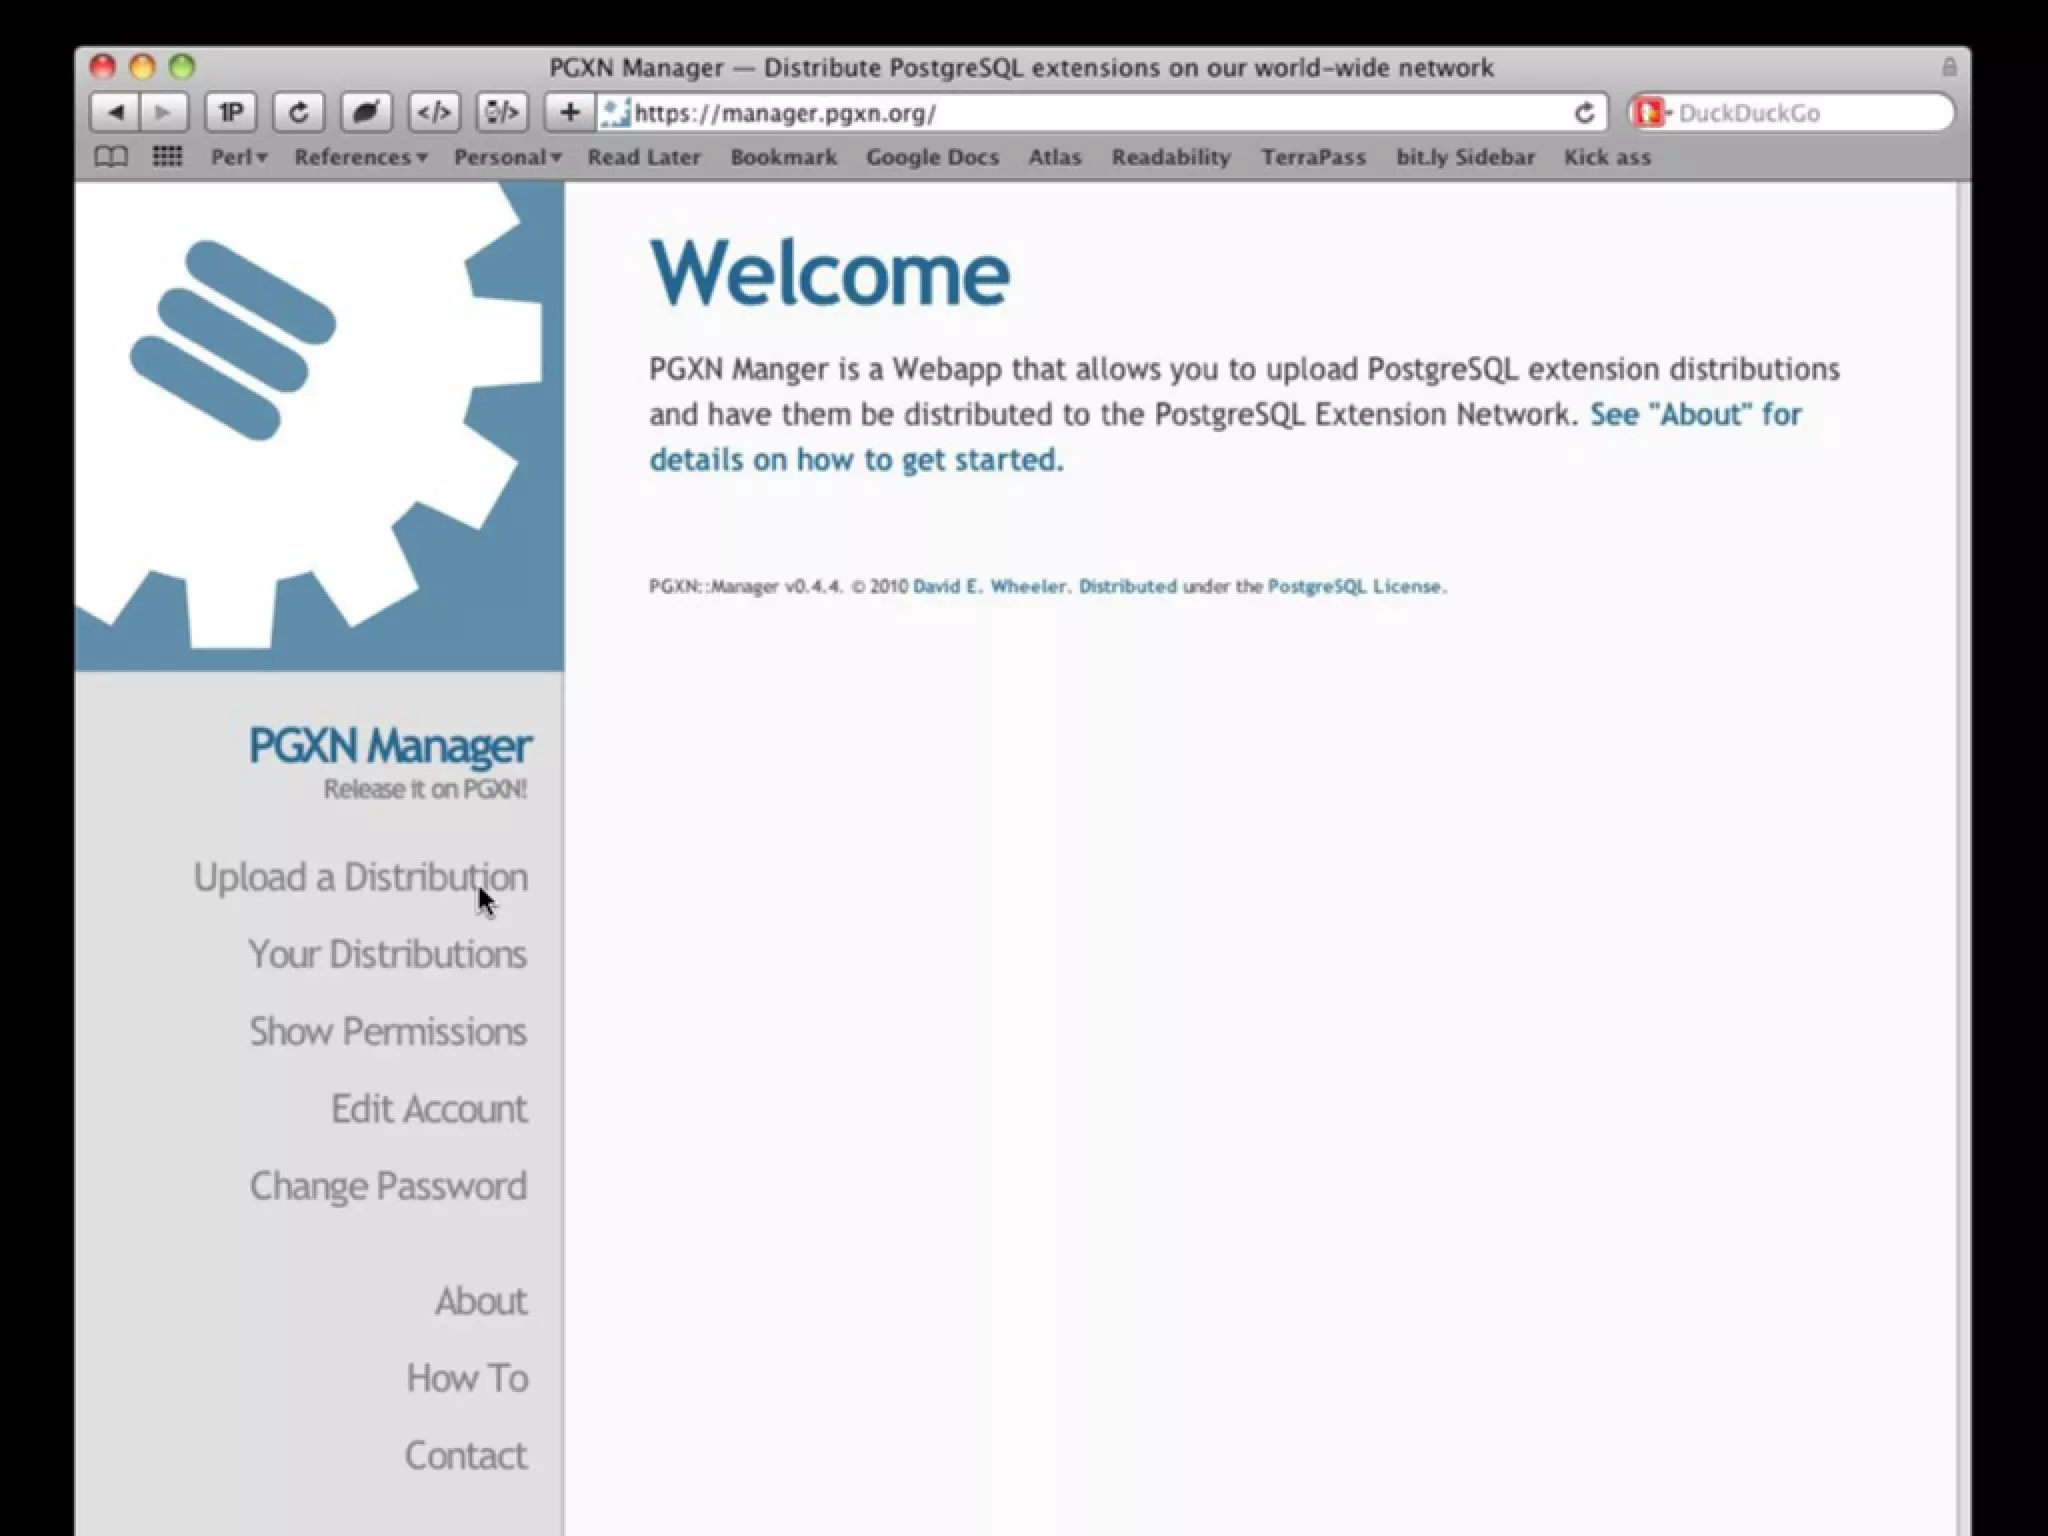2048x1536 pixels.
Task: Reload the page from the address bar icon
Action: 1584,113
